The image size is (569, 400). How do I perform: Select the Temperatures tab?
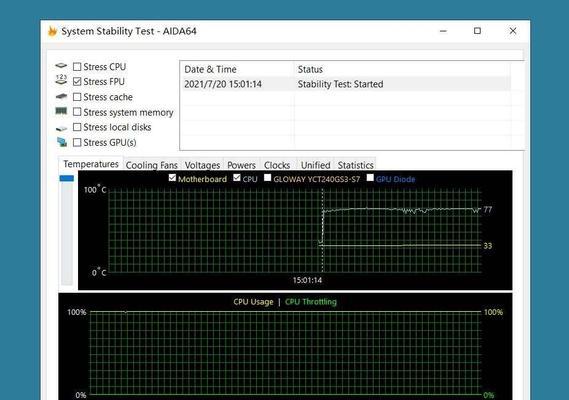pos(91,164)
